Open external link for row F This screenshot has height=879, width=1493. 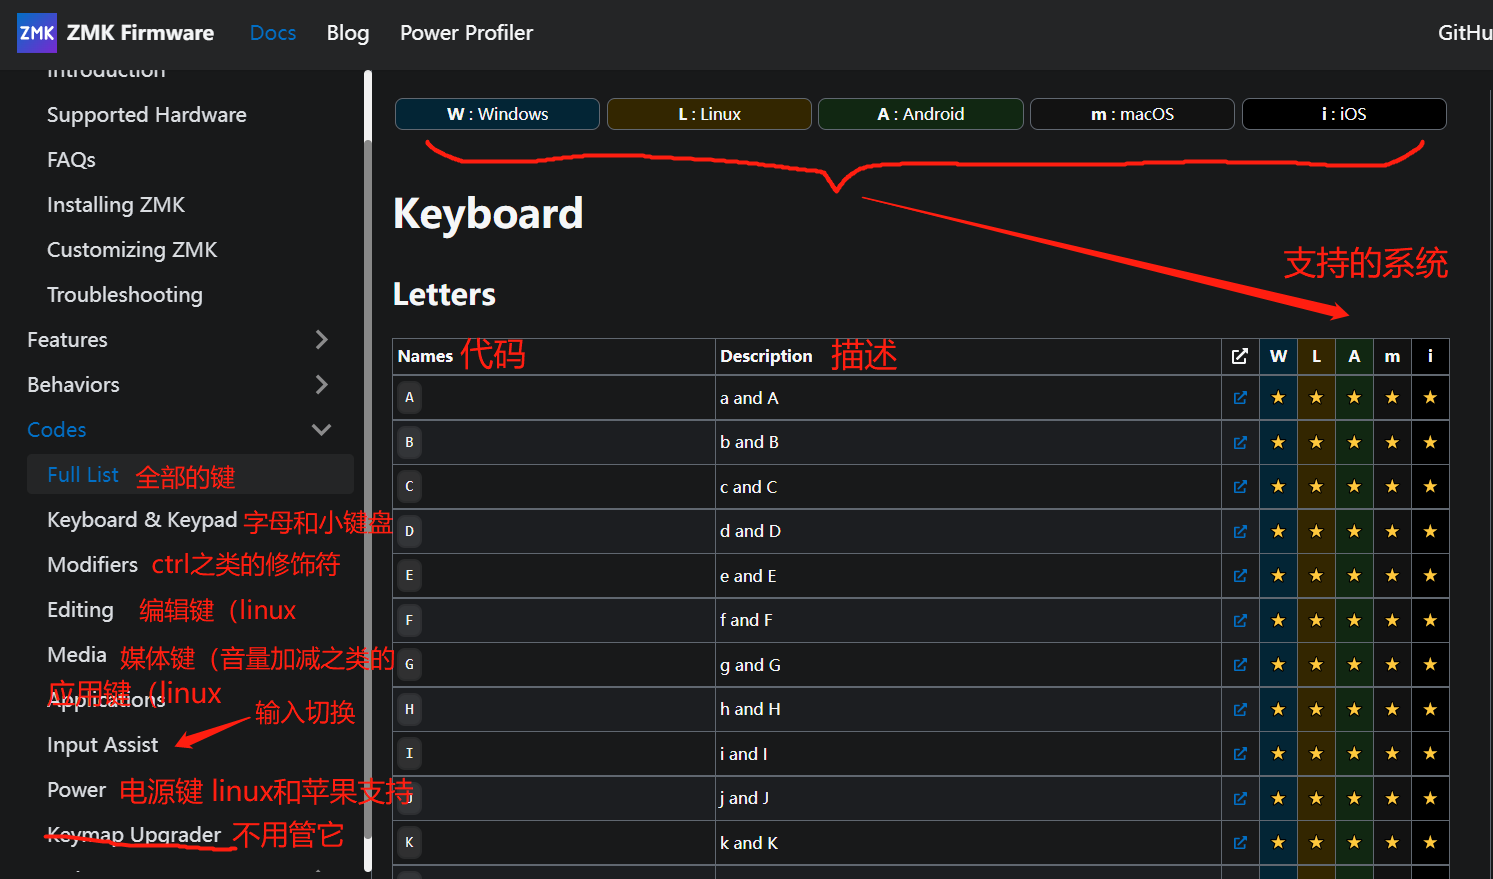pyautogui.click(x=1240, y=620)
